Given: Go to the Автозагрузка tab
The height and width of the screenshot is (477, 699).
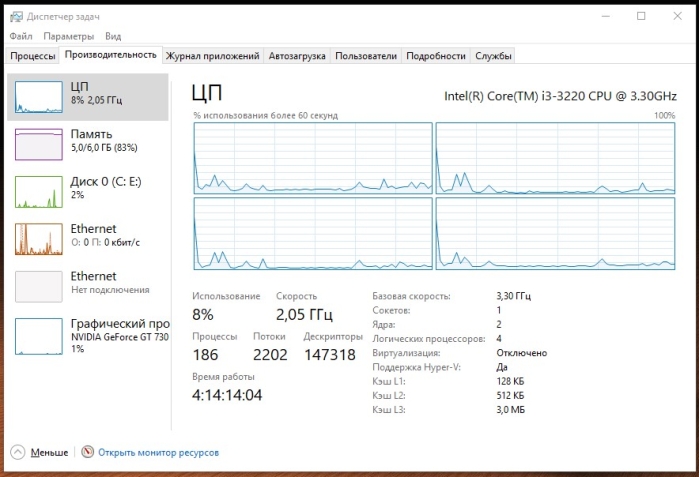Looking at the screenshot, I should [x=297, y=56].
